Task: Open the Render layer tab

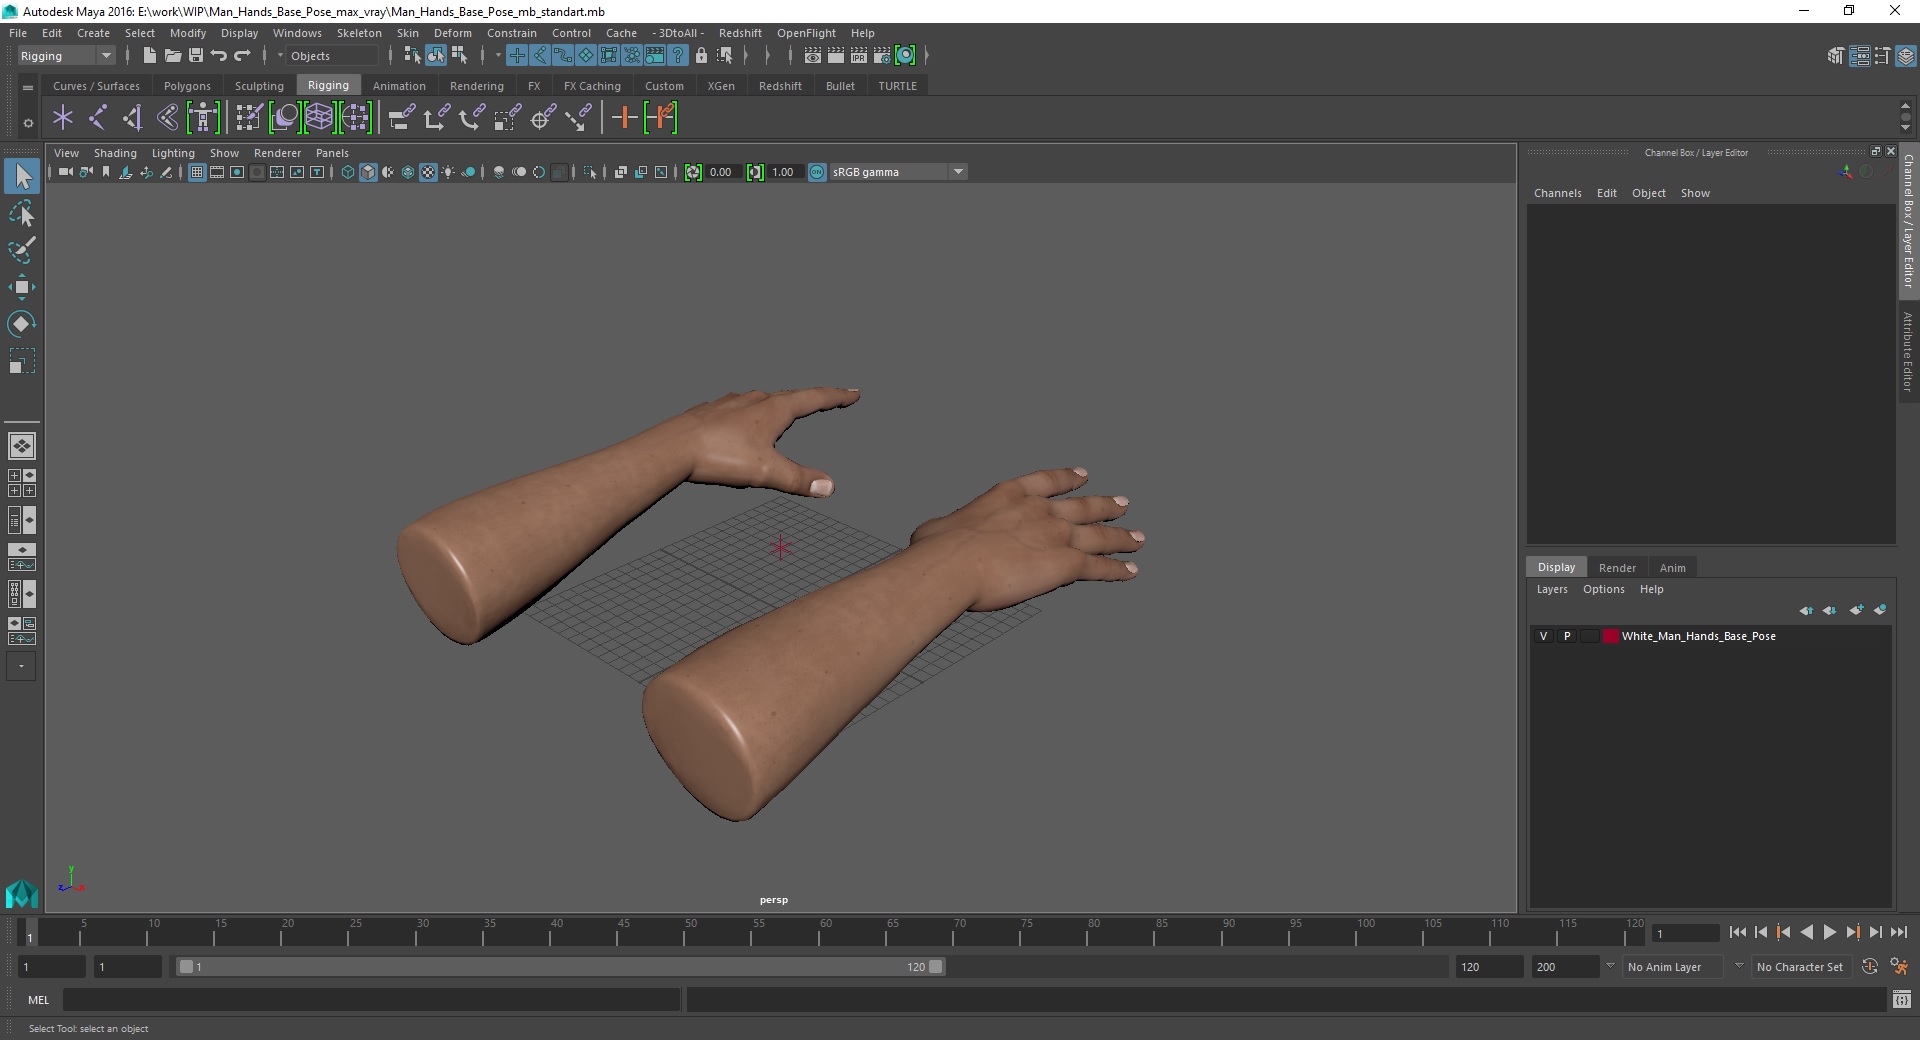Action: point(1617,568)
